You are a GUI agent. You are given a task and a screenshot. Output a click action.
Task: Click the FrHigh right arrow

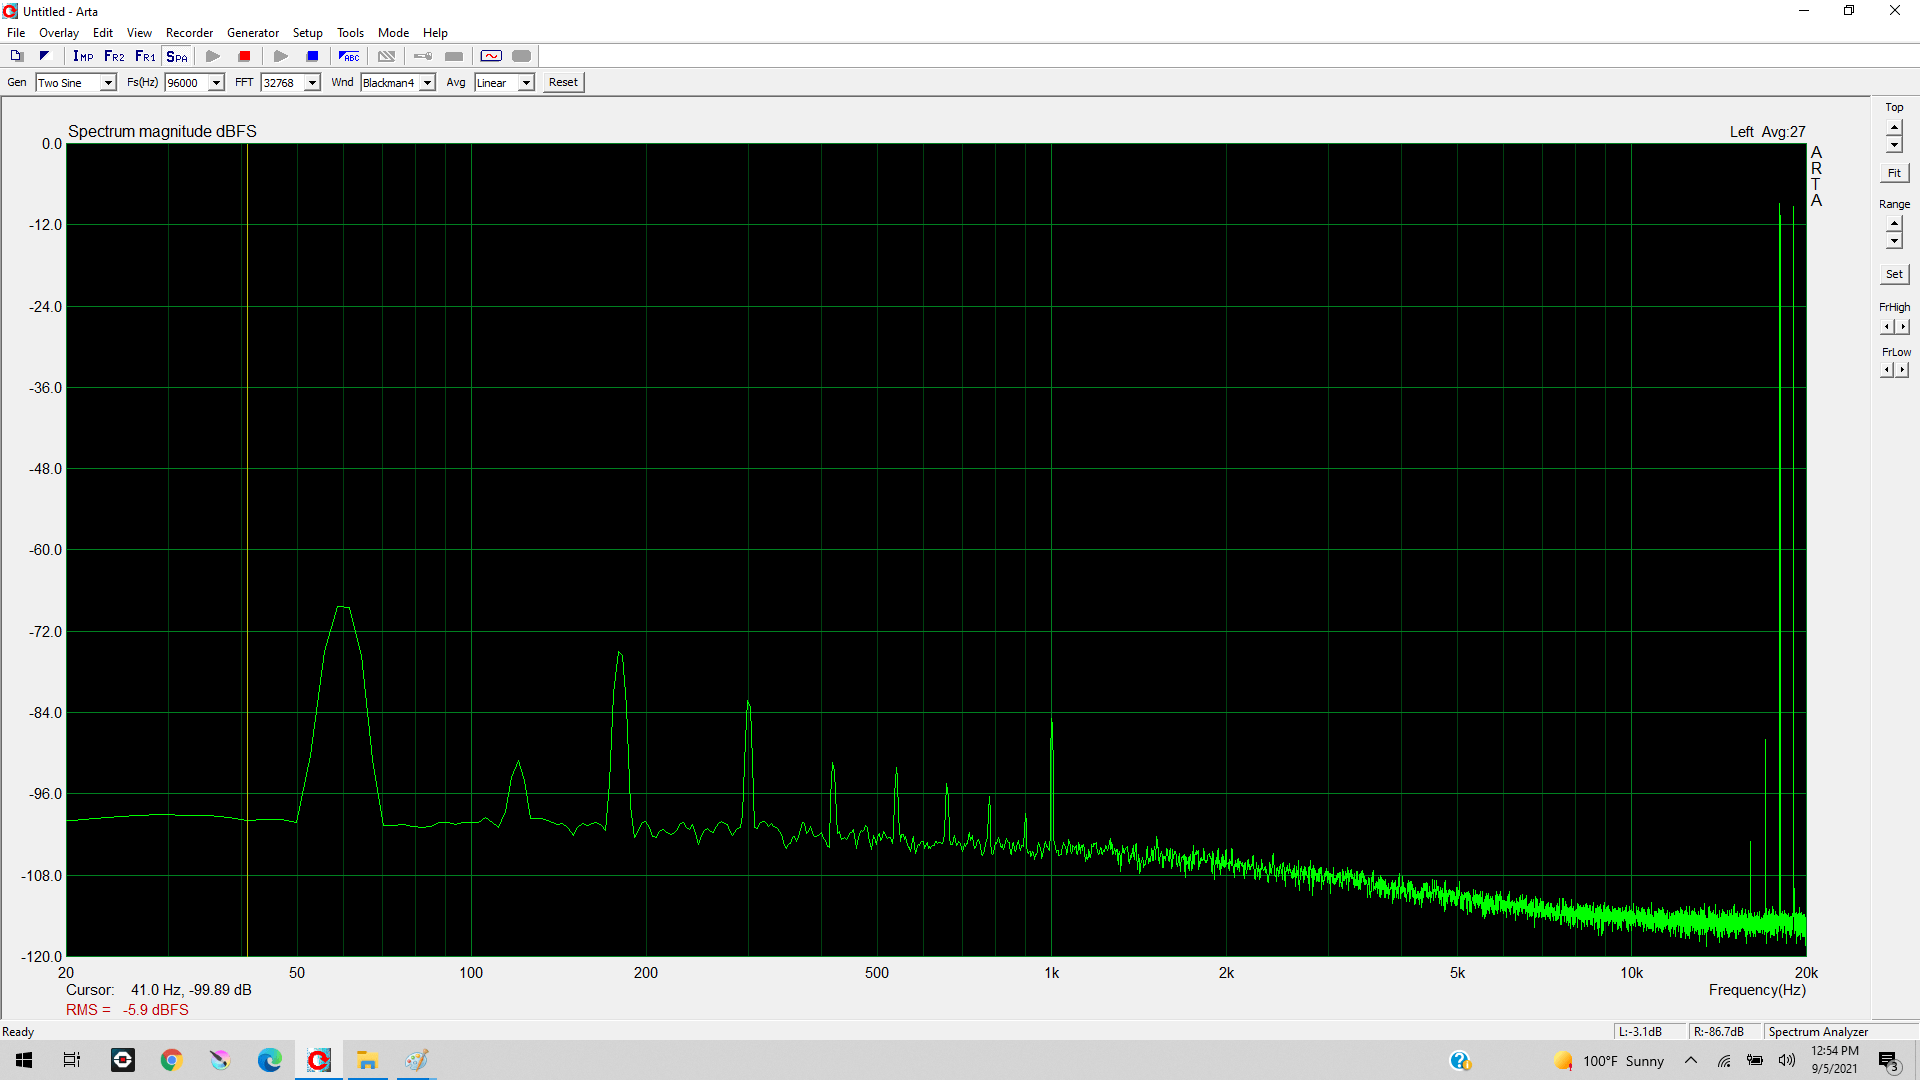pyautogui.click(x=1902, y=327)
